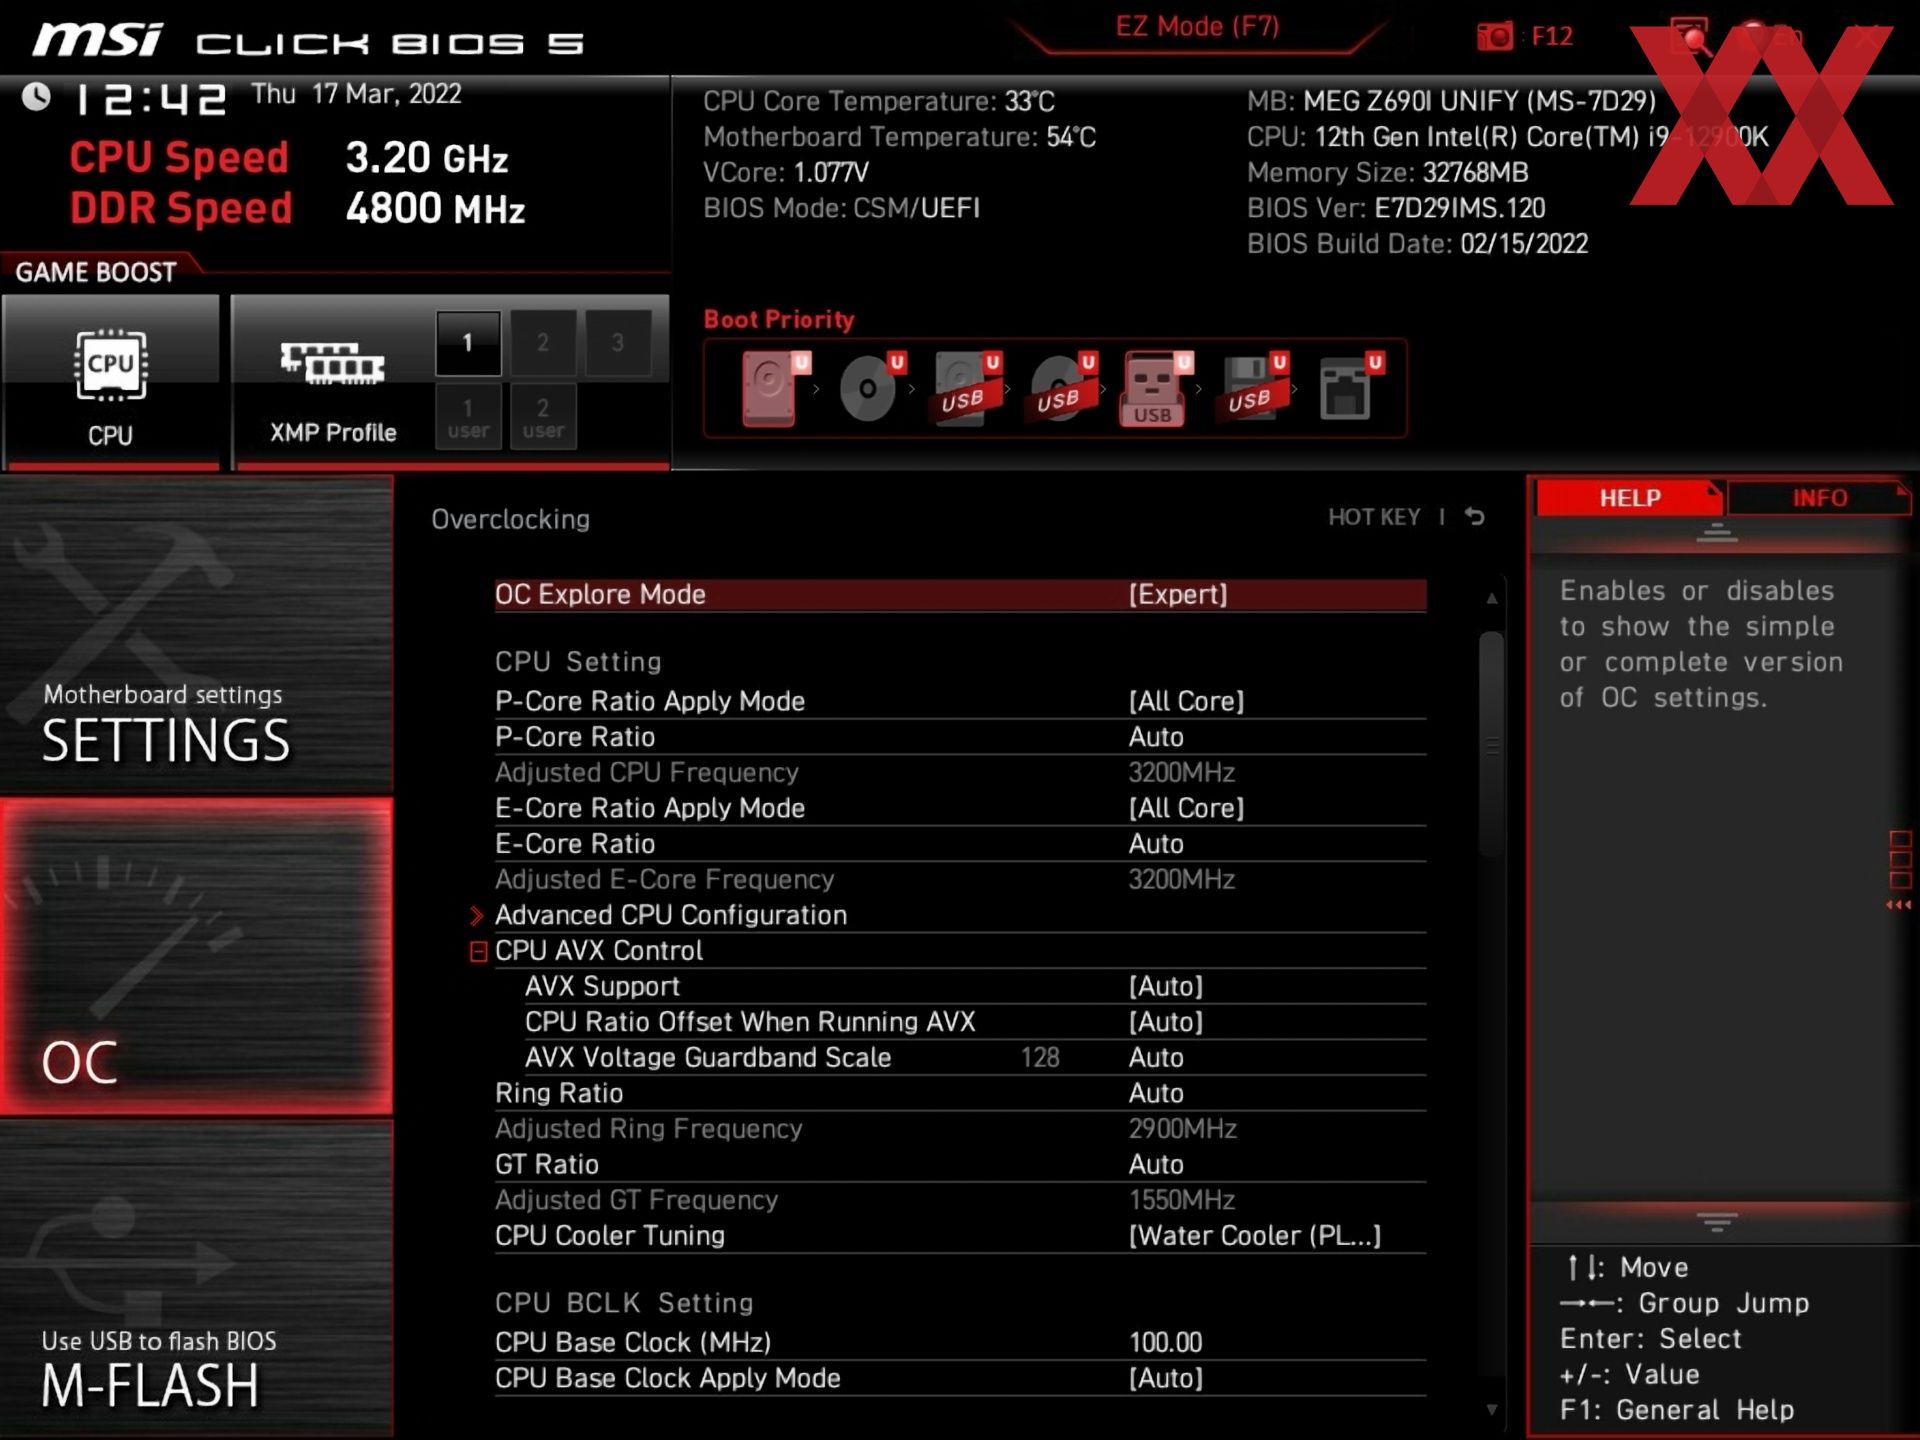Viewport: 1920px width, 1440px height.
Task: Click the Adjusted GT Frequency 1550MHz row
Action: (960, 1200)
